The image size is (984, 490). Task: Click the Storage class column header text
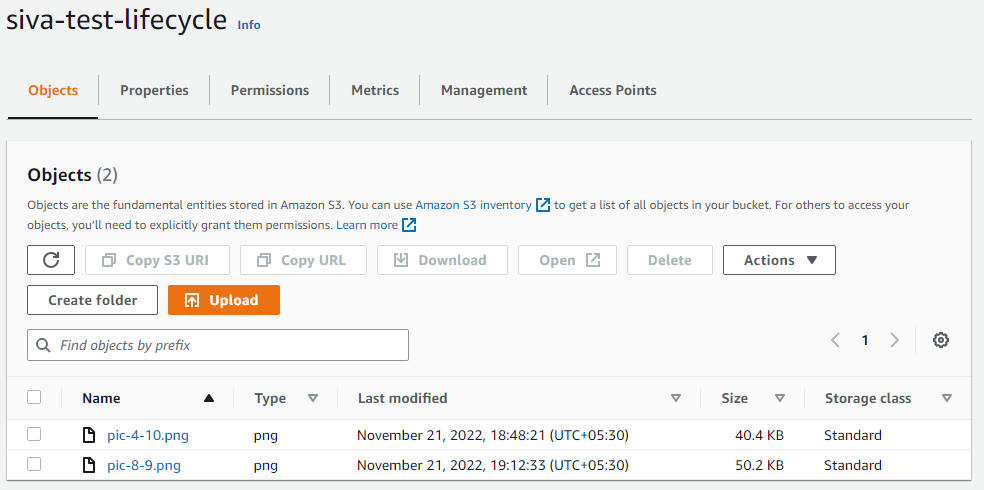867,398
